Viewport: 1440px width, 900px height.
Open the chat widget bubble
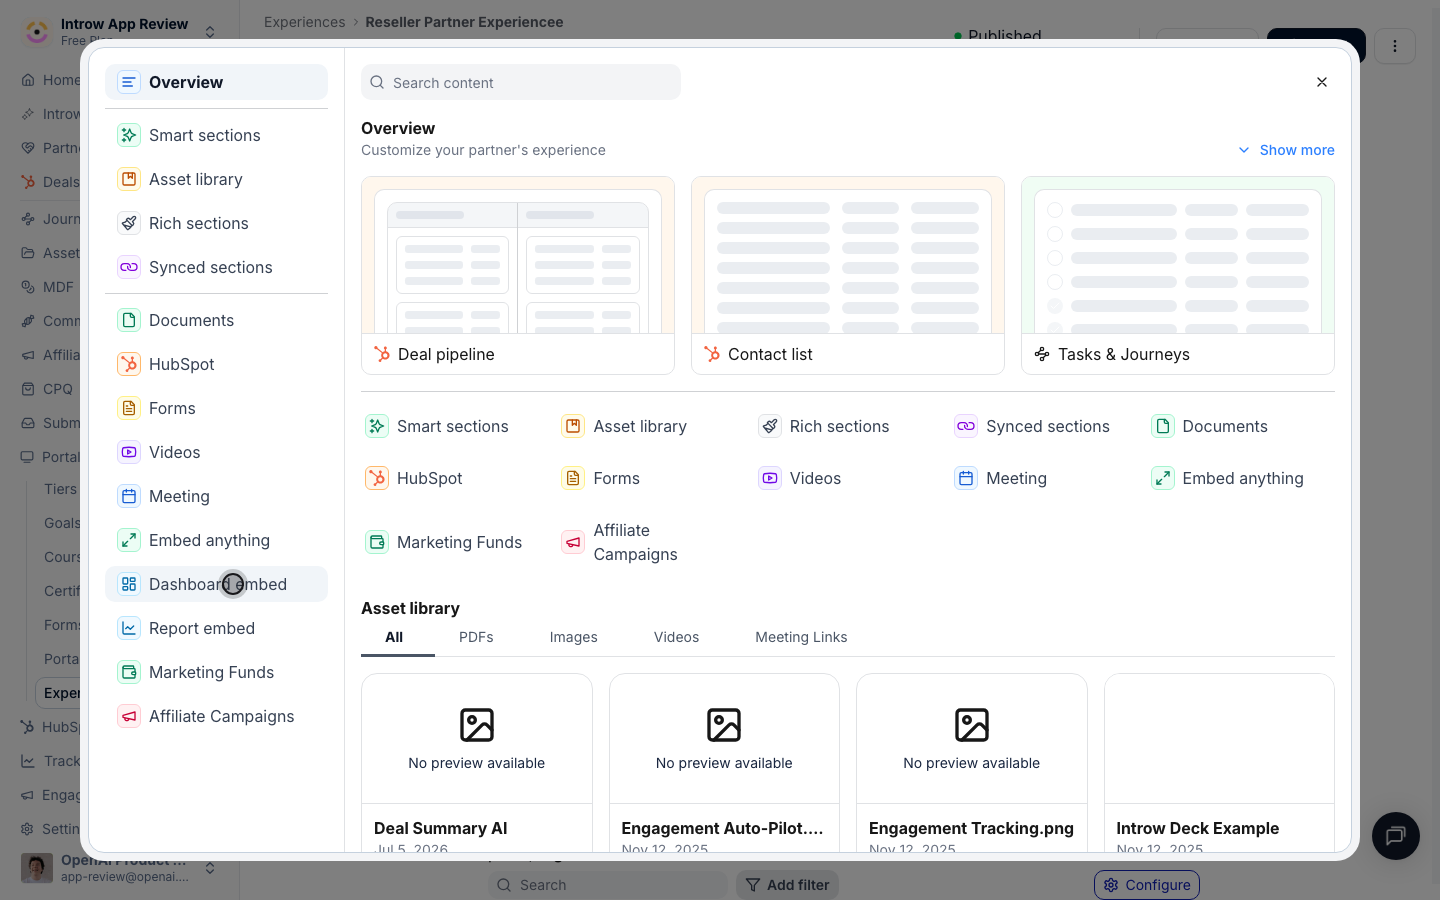coord(1396,836)
